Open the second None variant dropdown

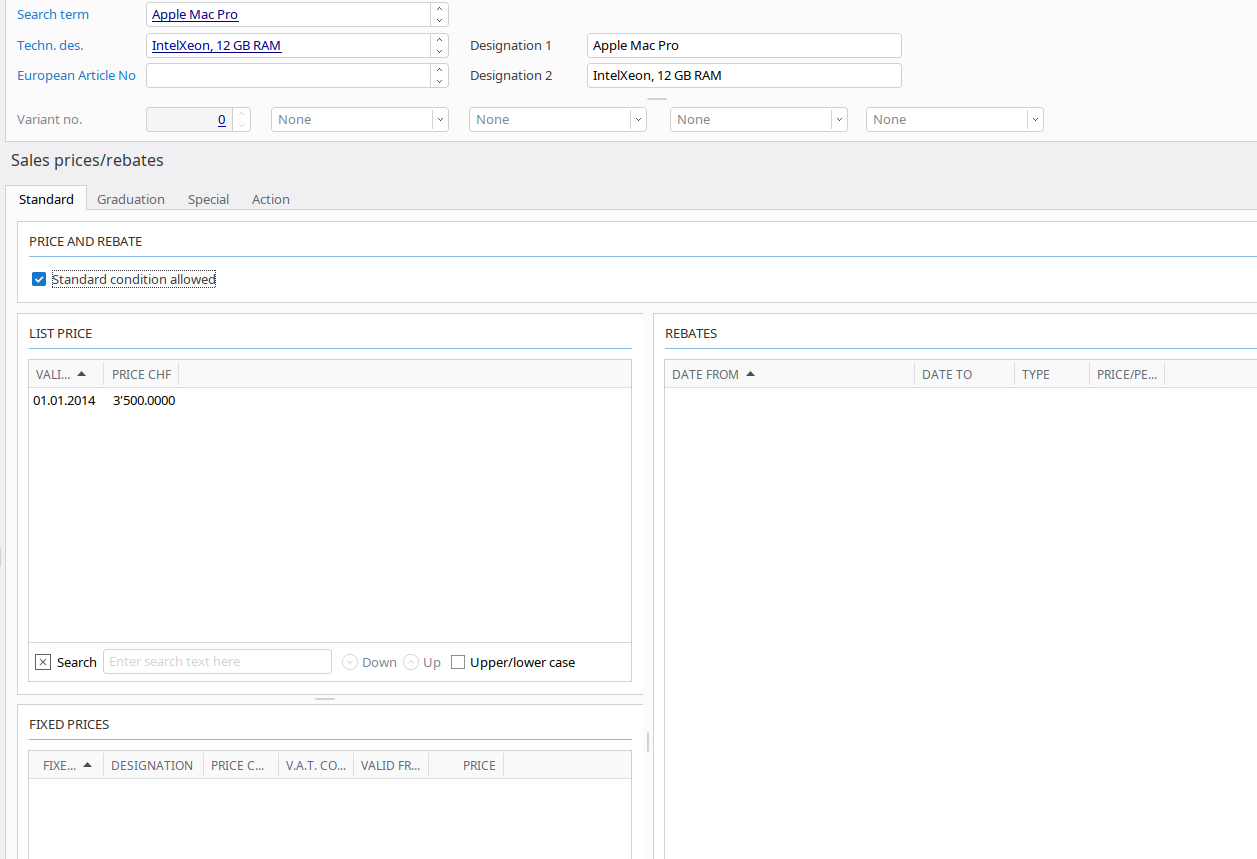(637, 120)
